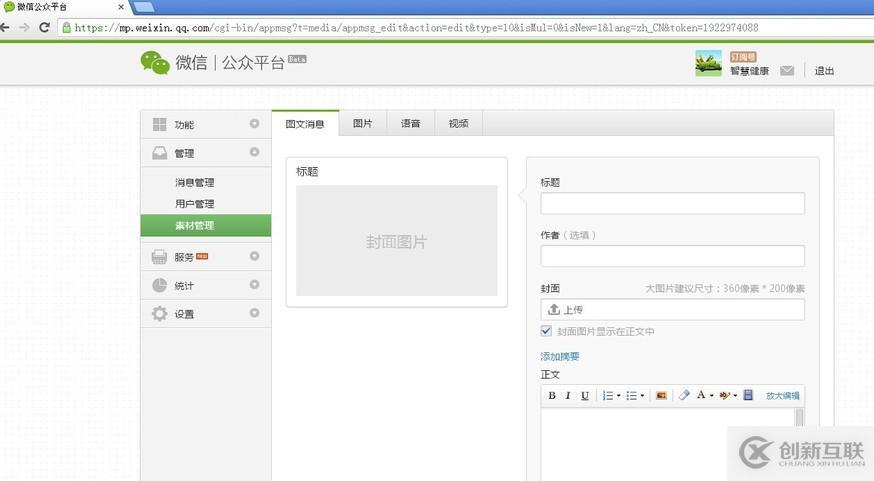Screen dimensions: 874x481
Task: Switch to the 图片 tab
Action: [362, 124]
